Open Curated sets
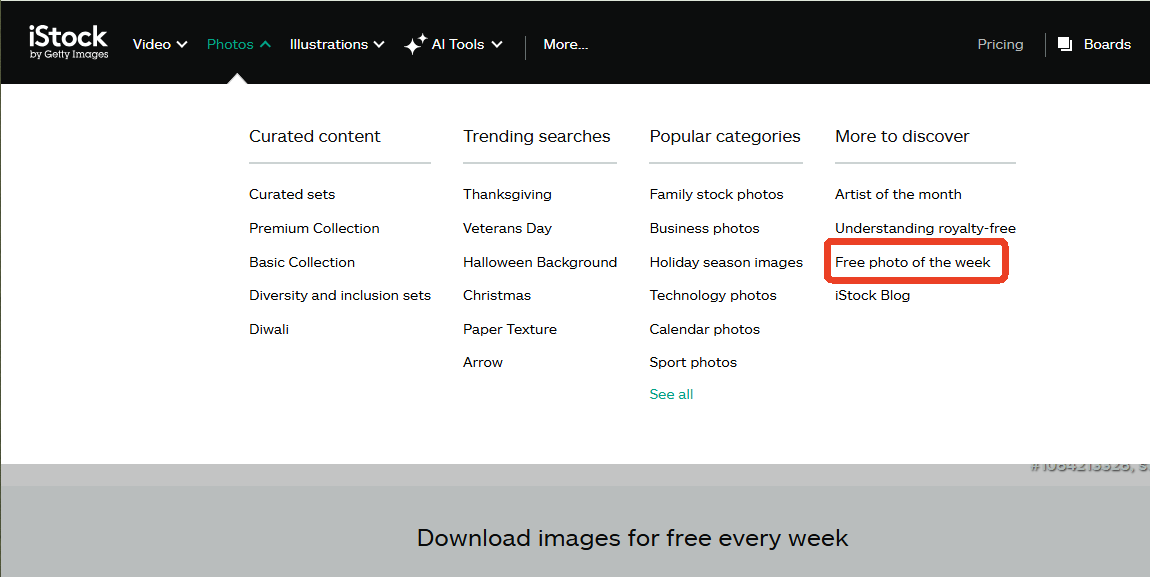Screen dimensions: 1150x577 292,194
